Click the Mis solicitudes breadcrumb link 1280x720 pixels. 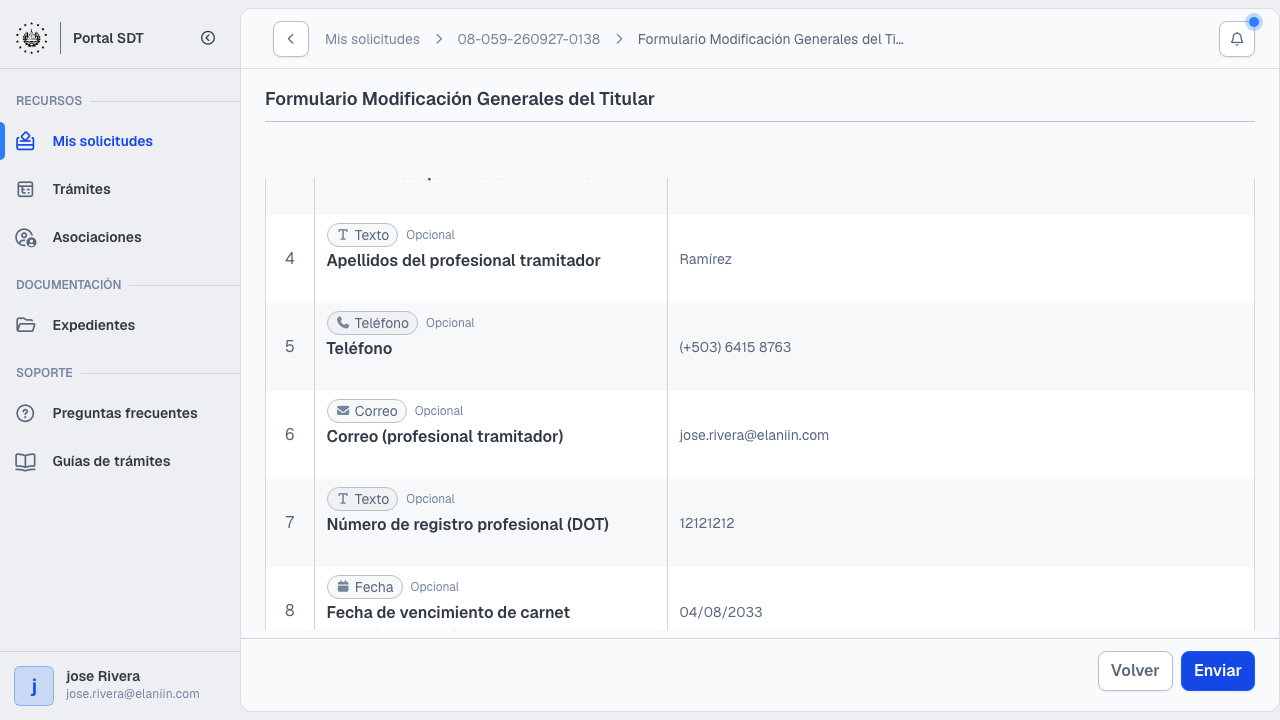click(x=372, y=39)
